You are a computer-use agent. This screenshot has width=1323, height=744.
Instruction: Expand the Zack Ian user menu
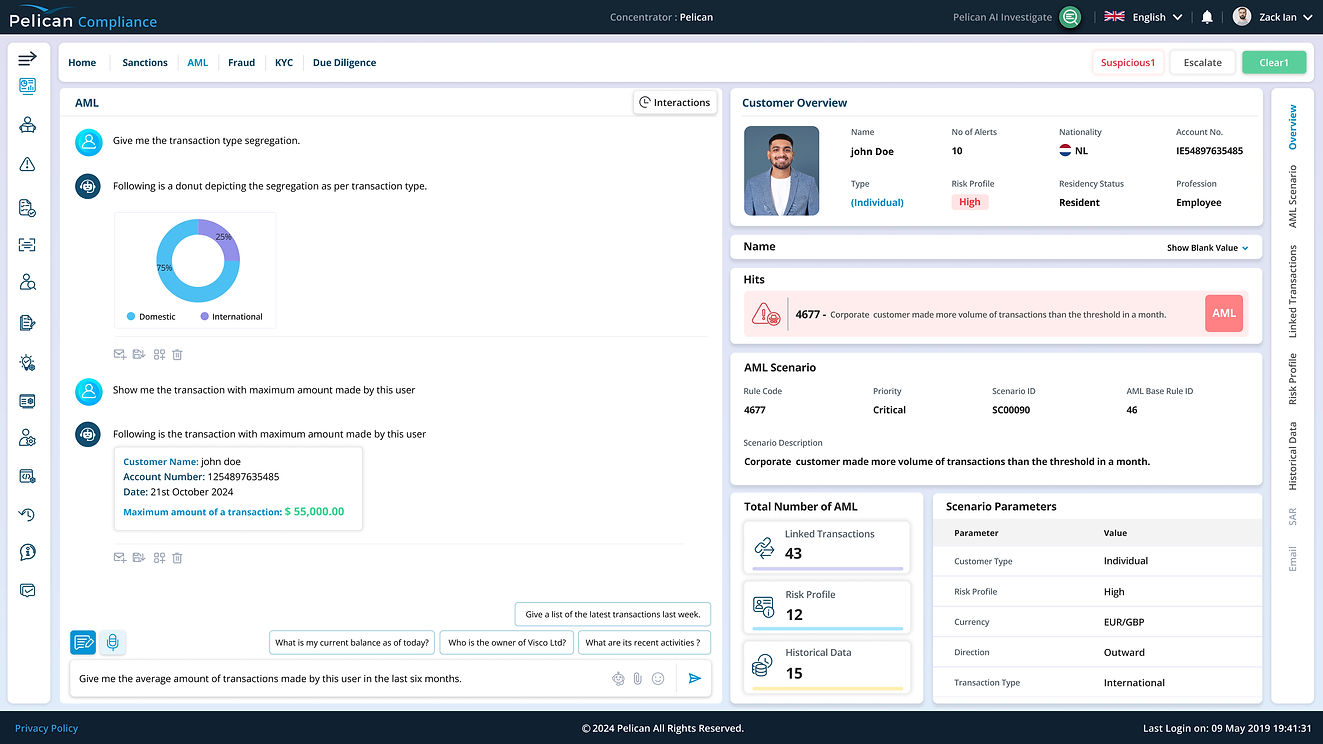point(1272,17)
